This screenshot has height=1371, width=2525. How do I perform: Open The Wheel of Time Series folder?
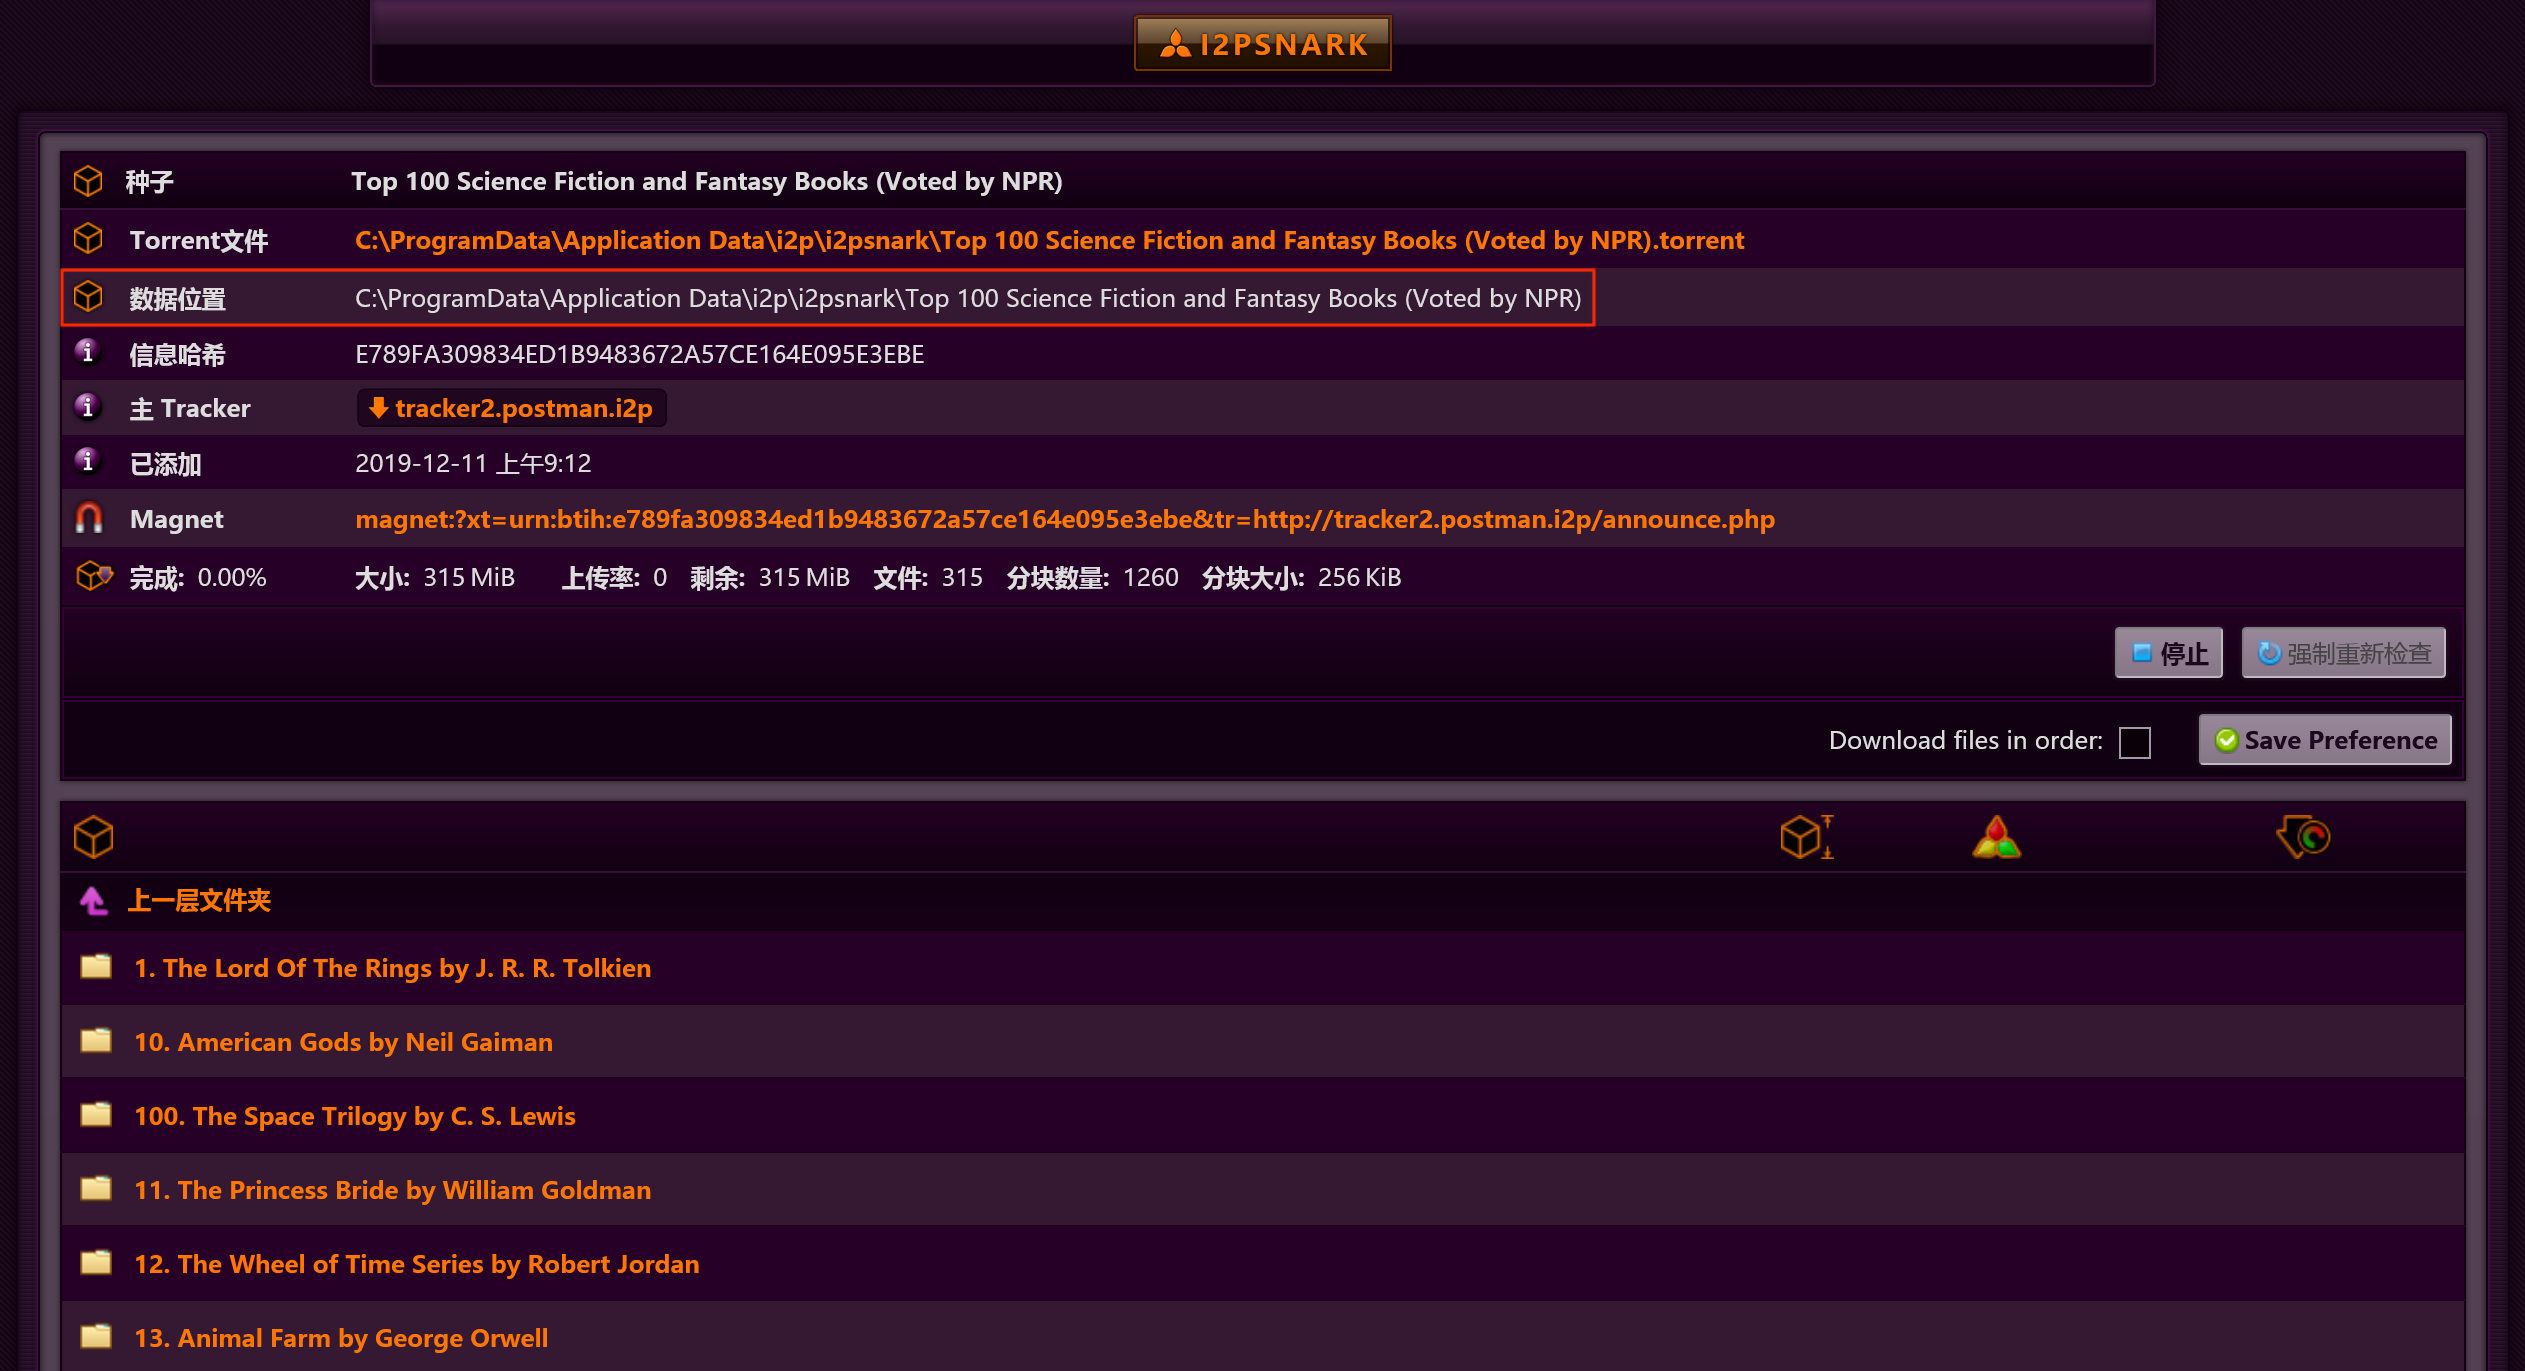[416, 1264]
